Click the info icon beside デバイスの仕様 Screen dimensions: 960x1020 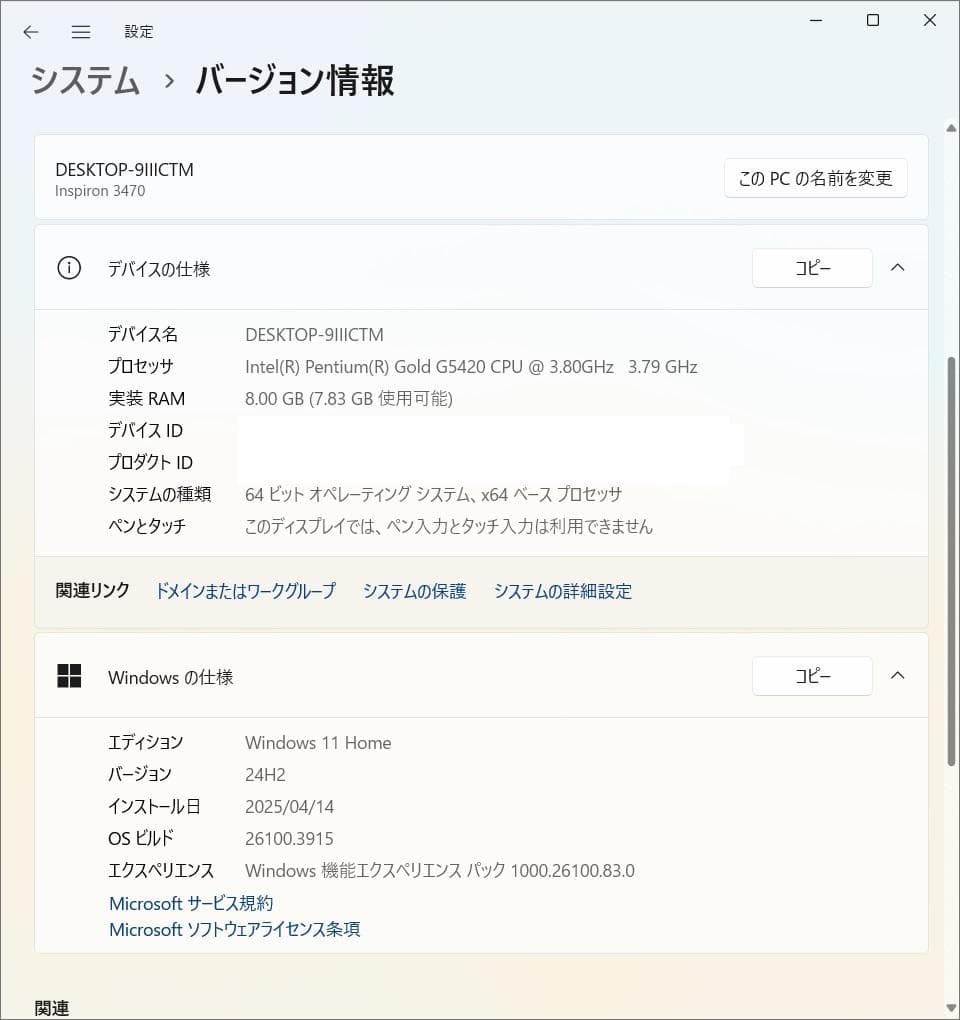[x=68, y=268]
